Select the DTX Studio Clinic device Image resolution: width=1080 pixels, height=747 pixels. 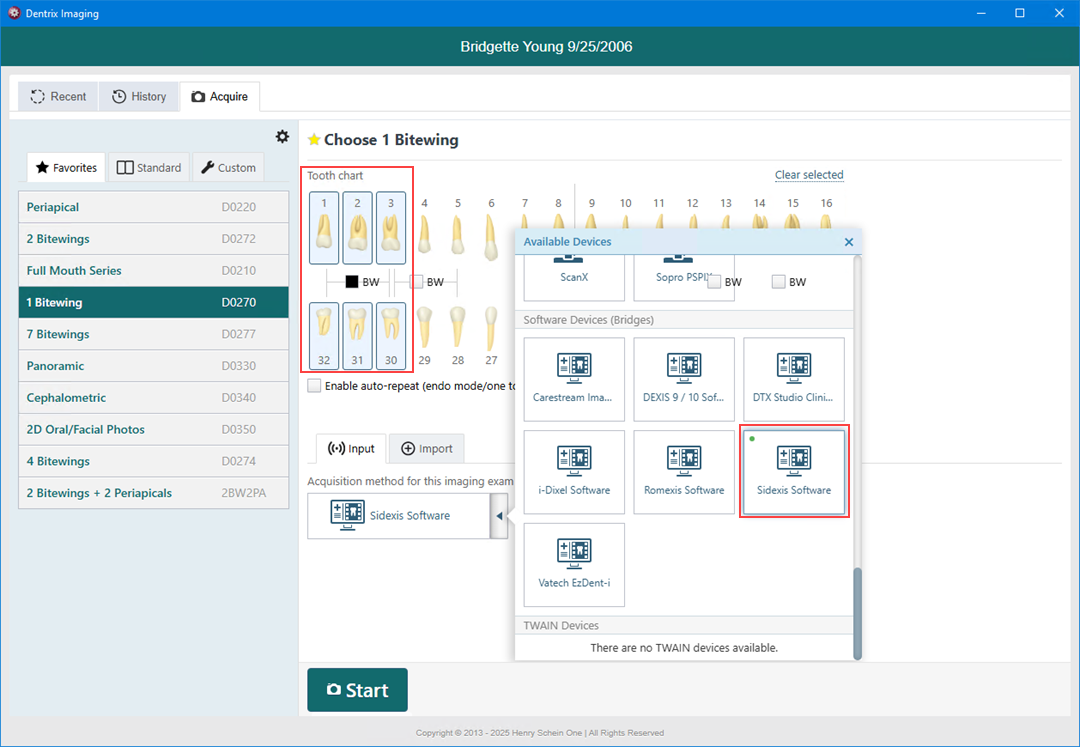tap(793, 377)
